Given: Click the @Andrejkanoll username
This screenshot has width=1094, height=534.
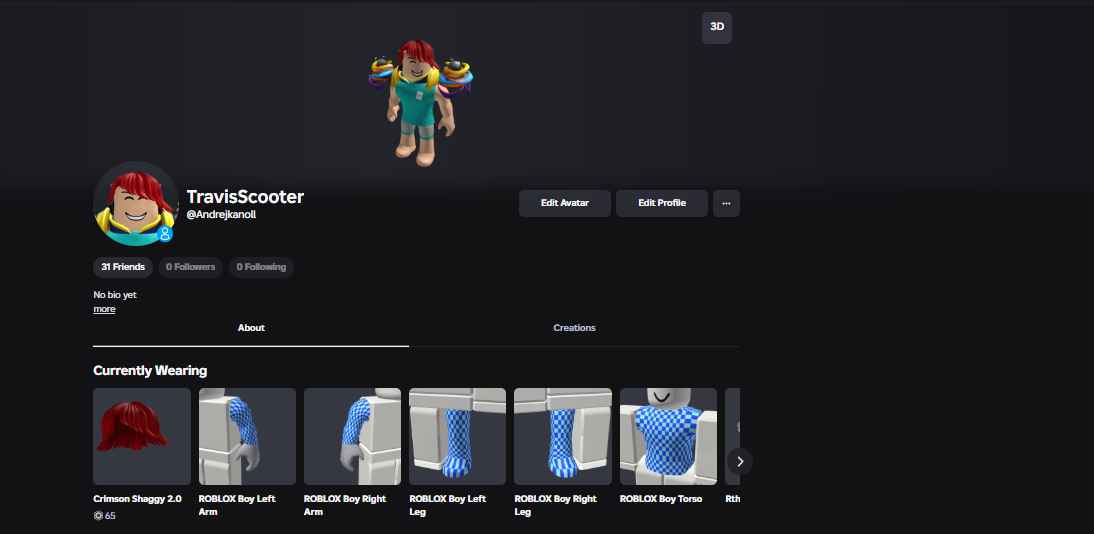Looking at the screenshot, I should [x=221, y=215].
